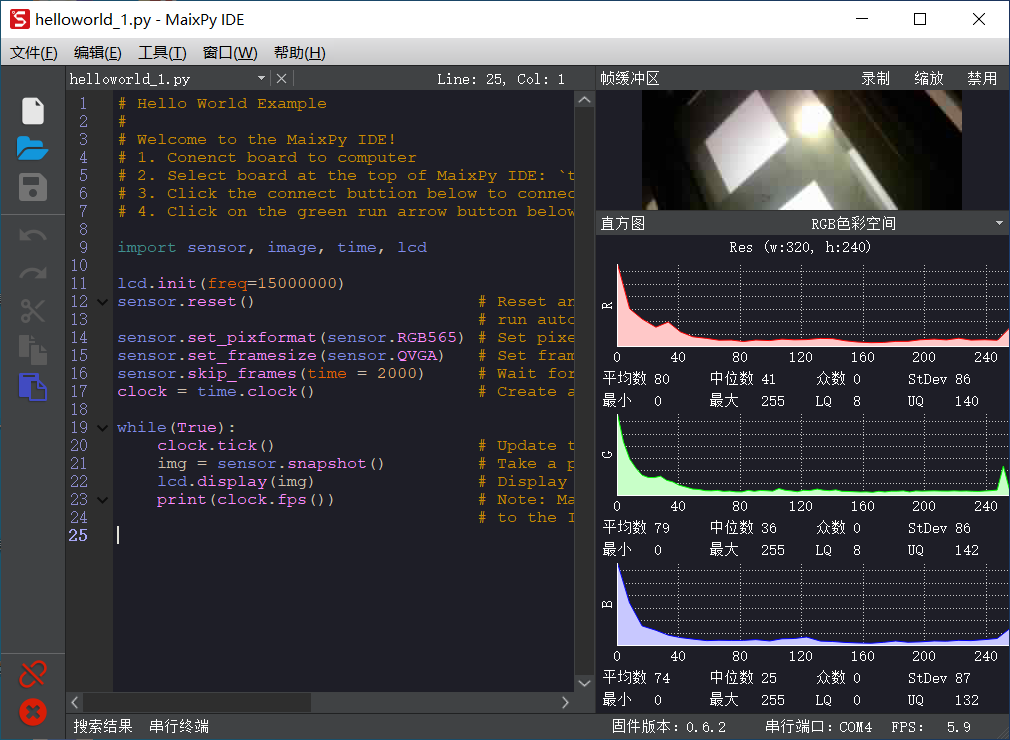Save the script using the floppy disk icon

click(32, 187)
